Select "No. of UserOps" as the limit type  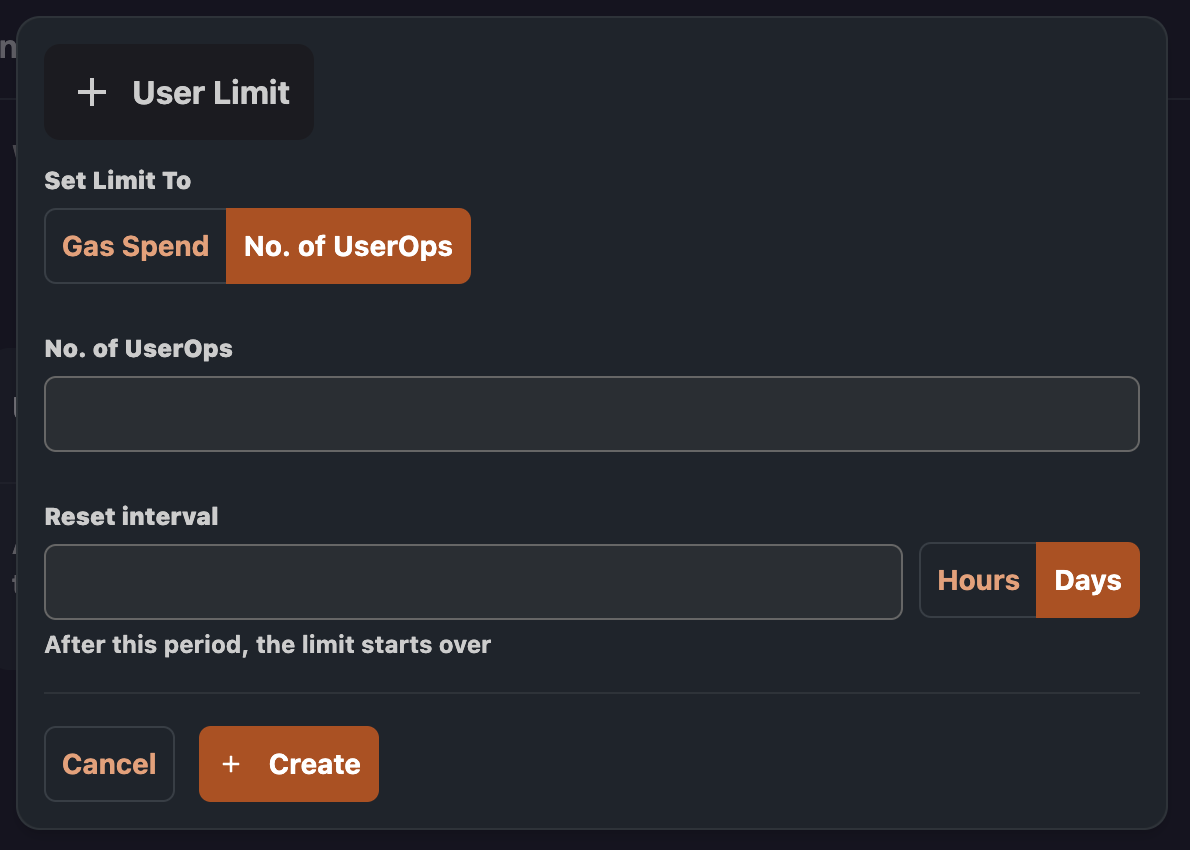click(x=347, y=245)
